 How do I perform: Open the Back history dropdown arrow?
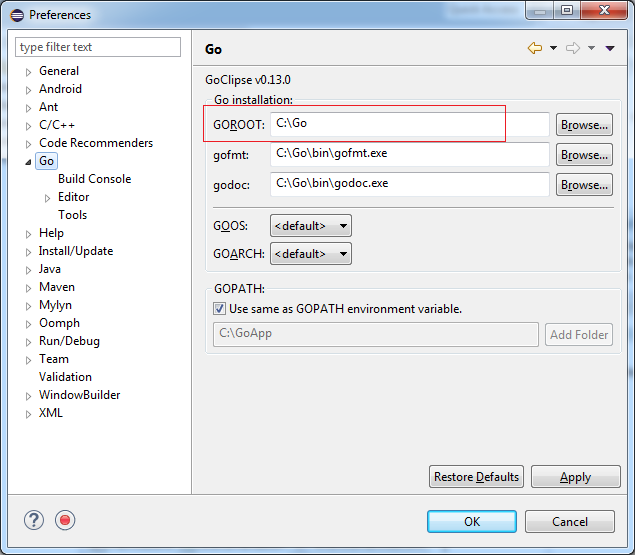pyautogui.click(x=553, y=48)
